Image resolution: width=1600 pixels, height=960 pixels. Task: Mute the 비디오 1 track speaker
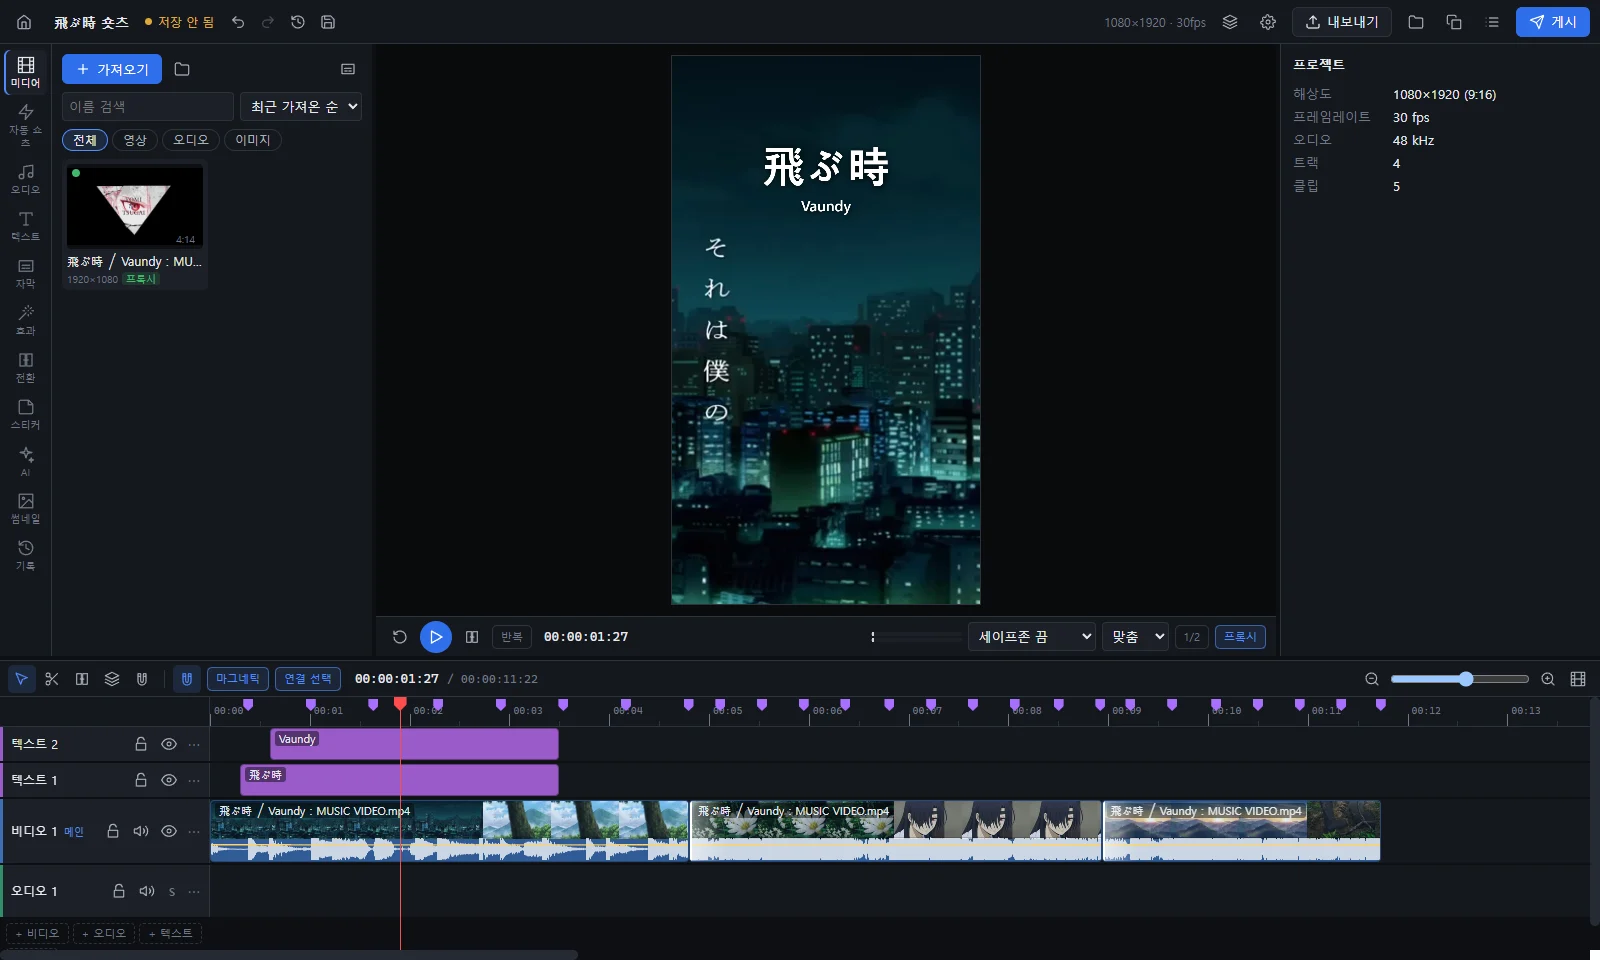(141, 831)
